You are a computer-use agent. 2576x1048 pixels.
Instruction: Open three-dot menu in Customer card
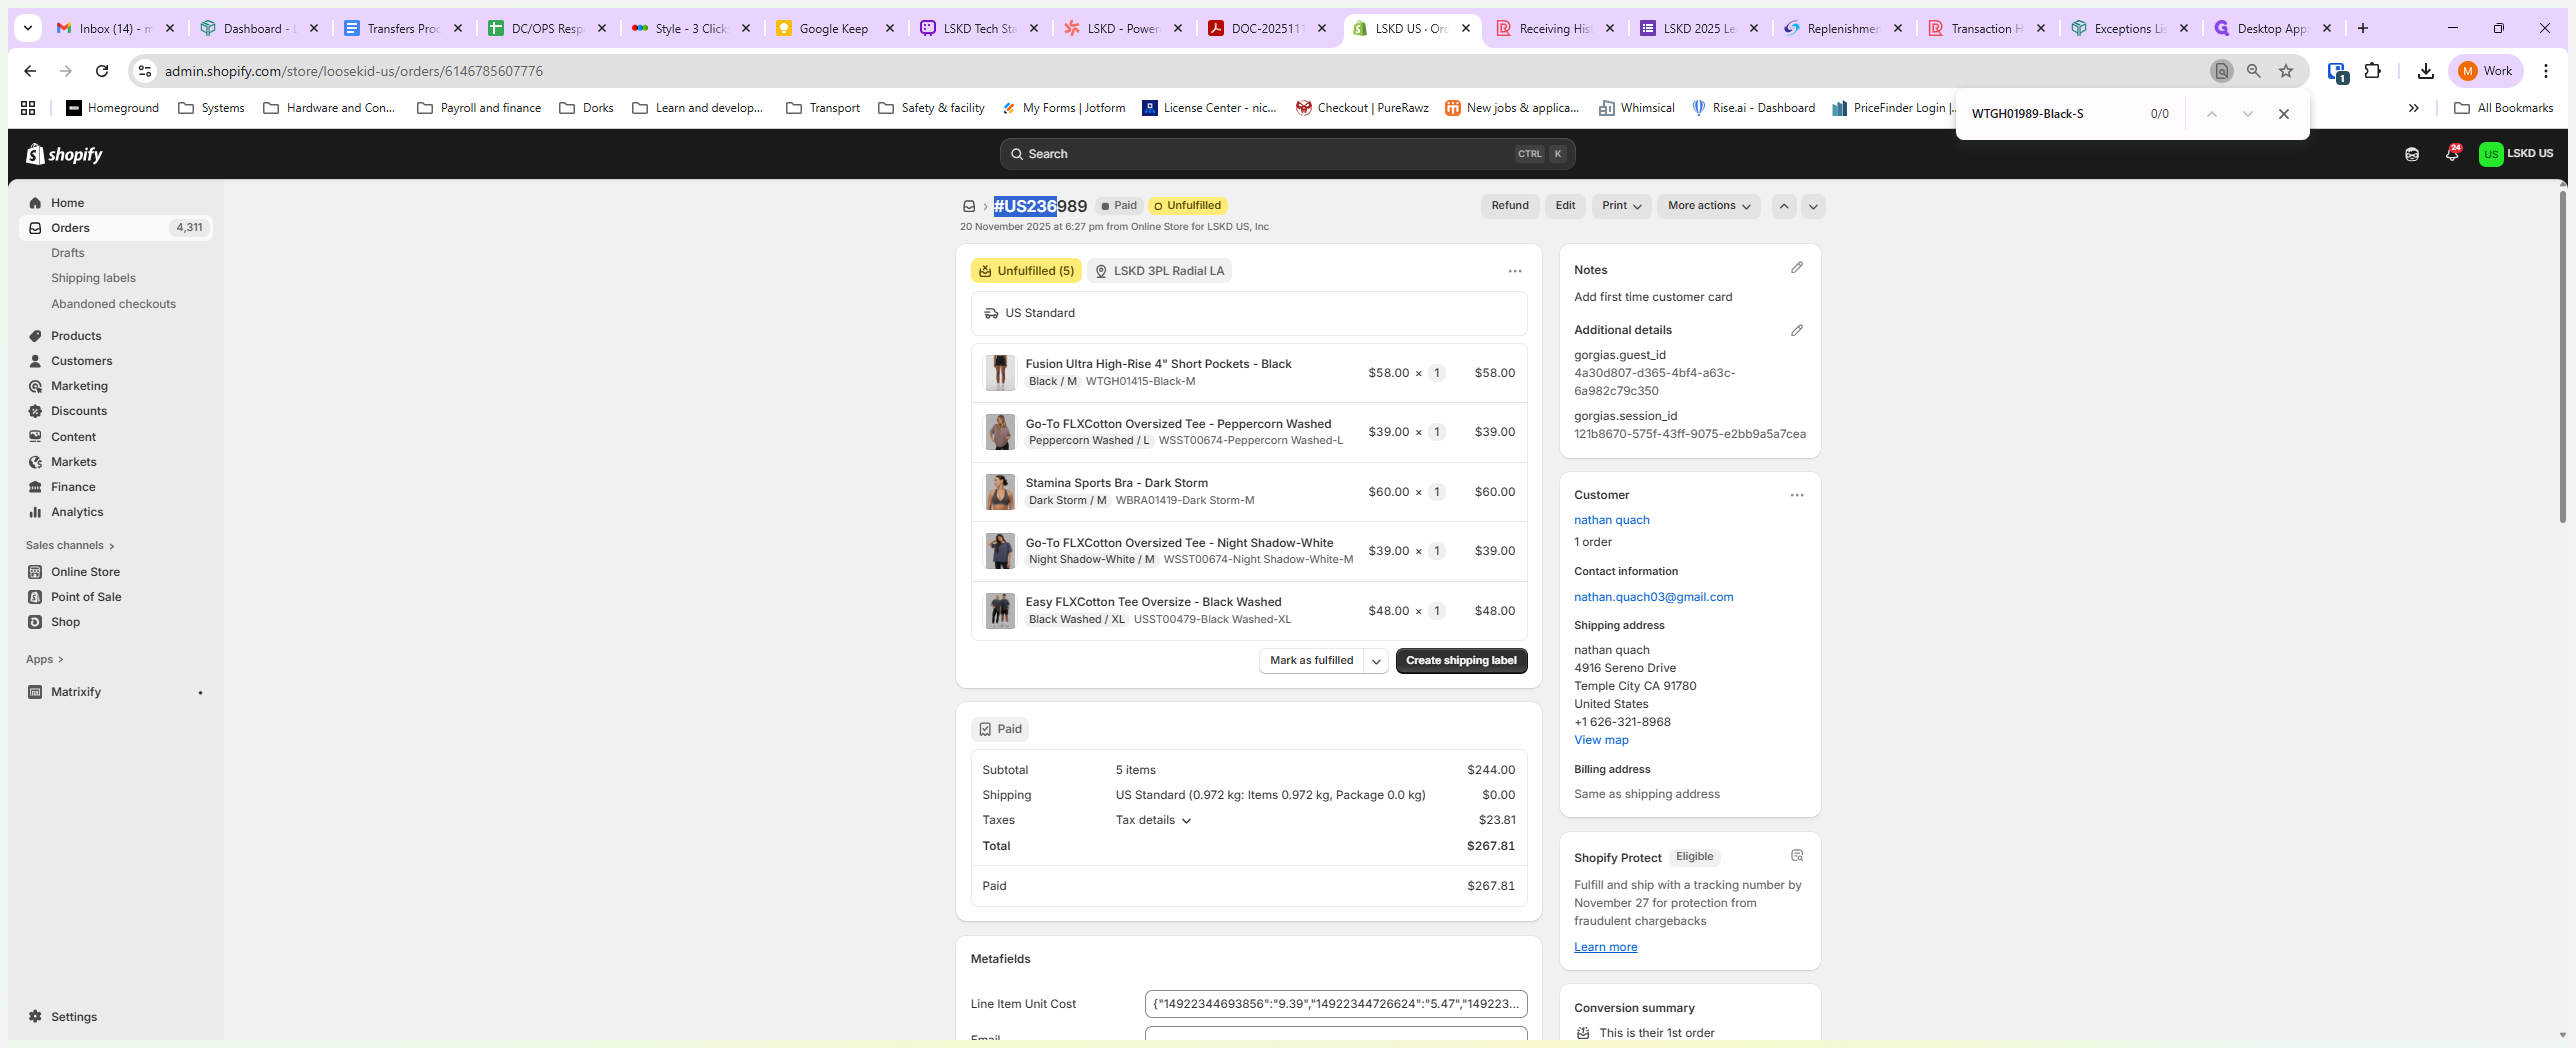[x=1796, y=495]
